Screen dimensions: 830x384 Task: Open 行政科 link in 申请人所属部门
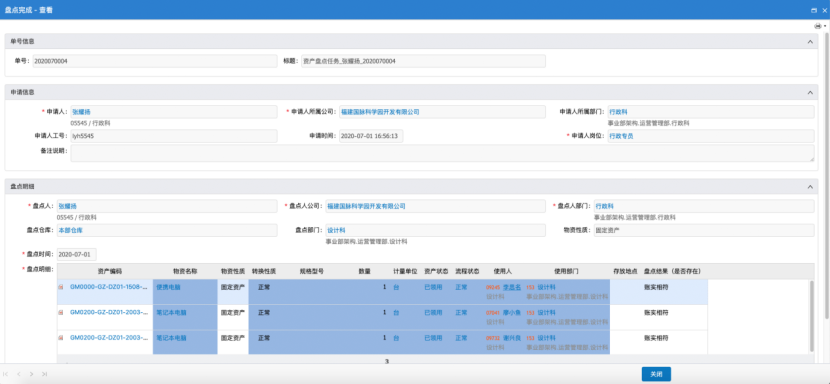pyautogui.click(x=618, y=112)
